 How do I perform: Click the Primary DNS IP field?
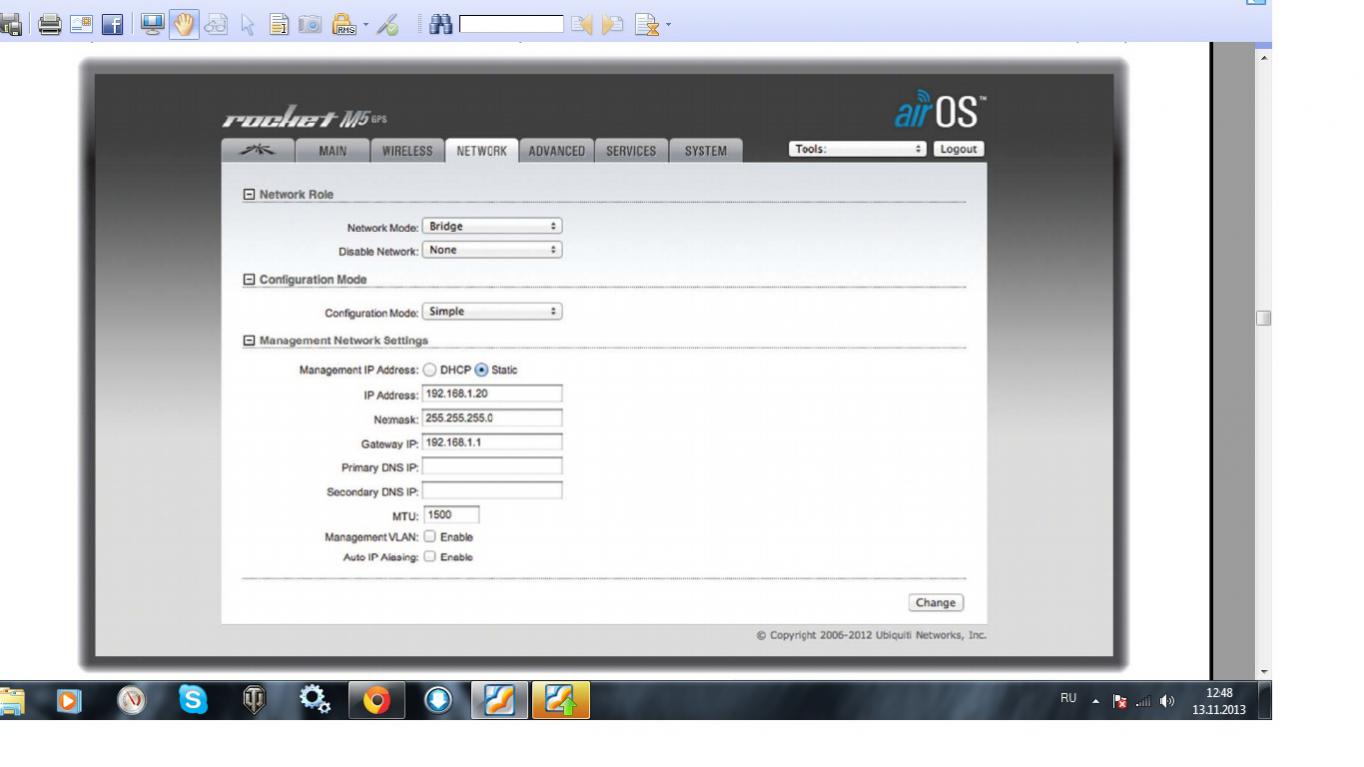[492, 467]
